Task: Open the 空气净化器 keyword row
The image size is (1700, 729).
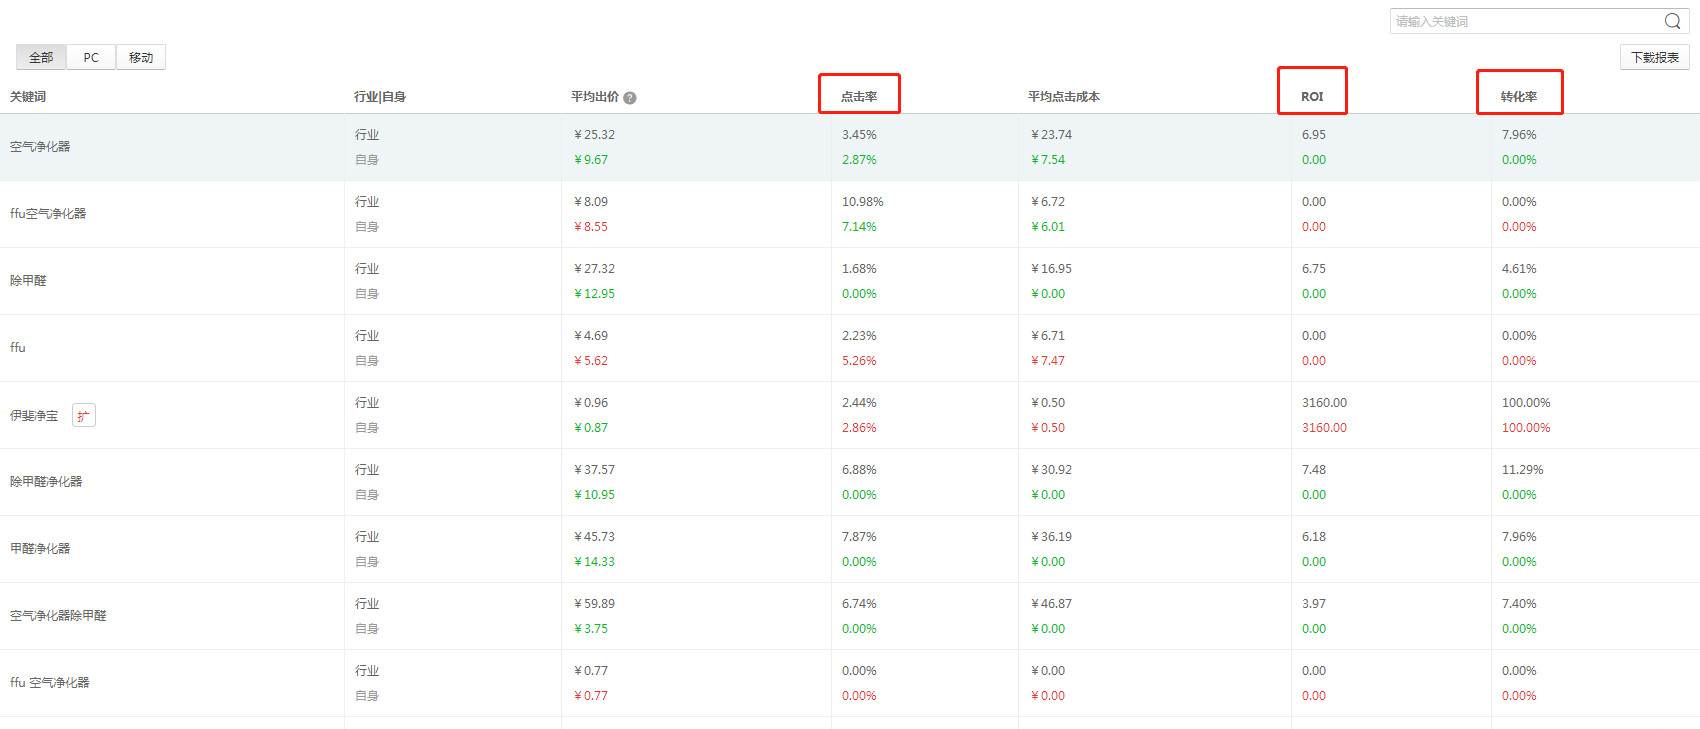Action: coord(40,147)
